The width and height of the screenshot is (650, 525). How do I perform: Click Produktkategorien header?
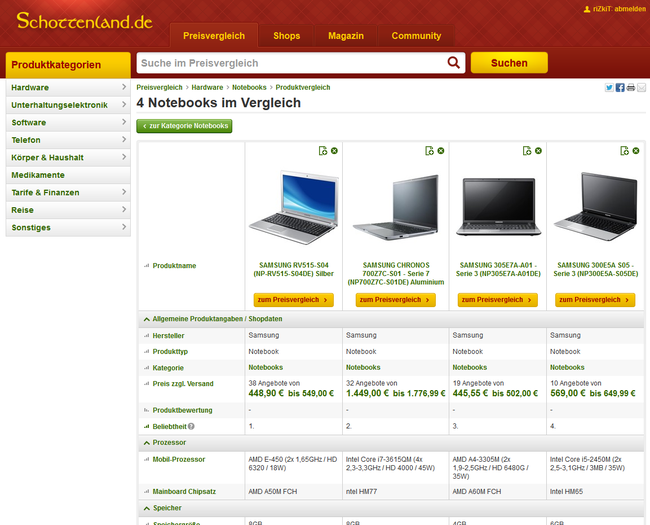click(68, 65)
